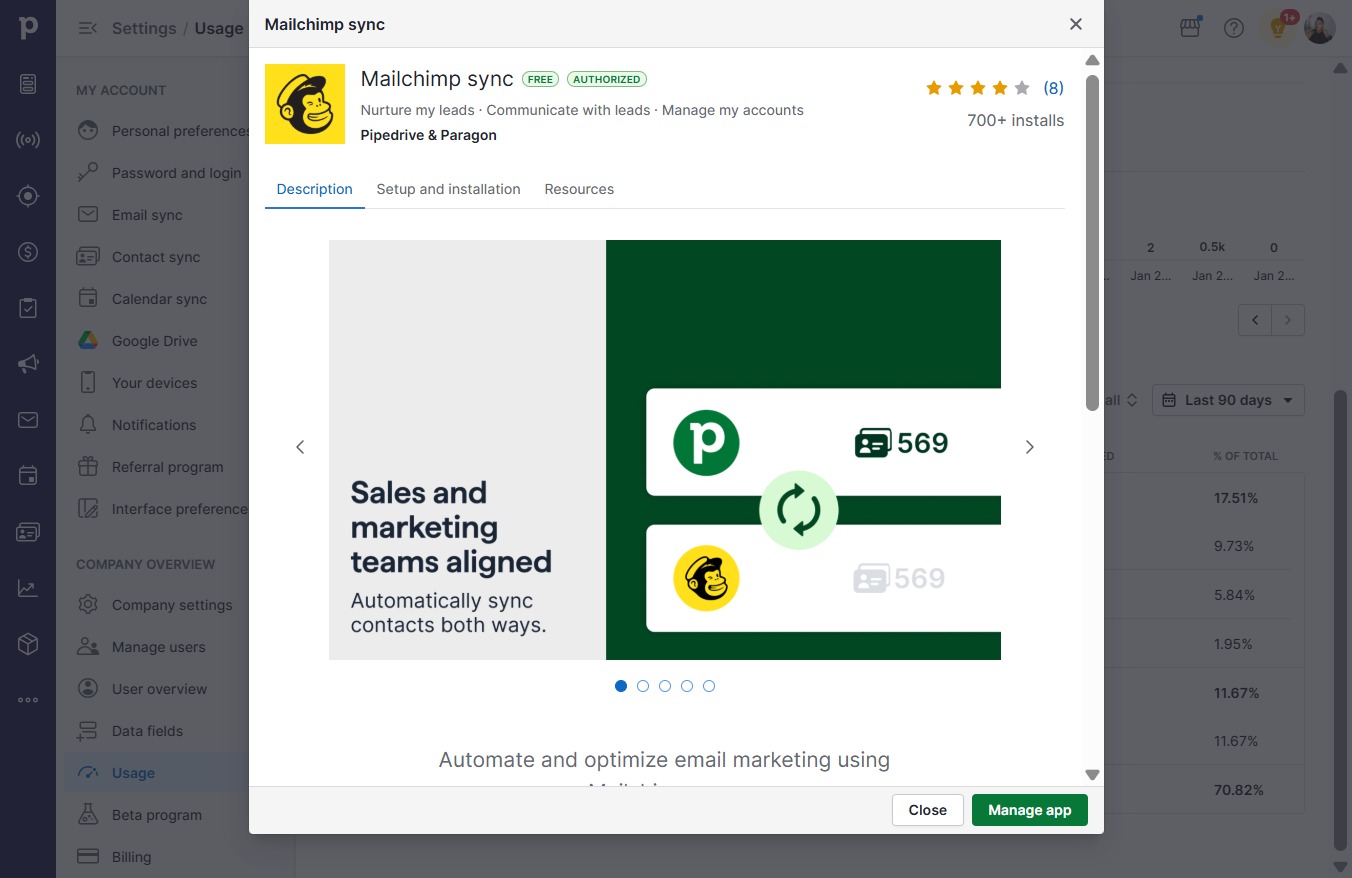Screen dimensions: 1352x878
Task: Switch to the Resources tab
Action: [579, 189]
